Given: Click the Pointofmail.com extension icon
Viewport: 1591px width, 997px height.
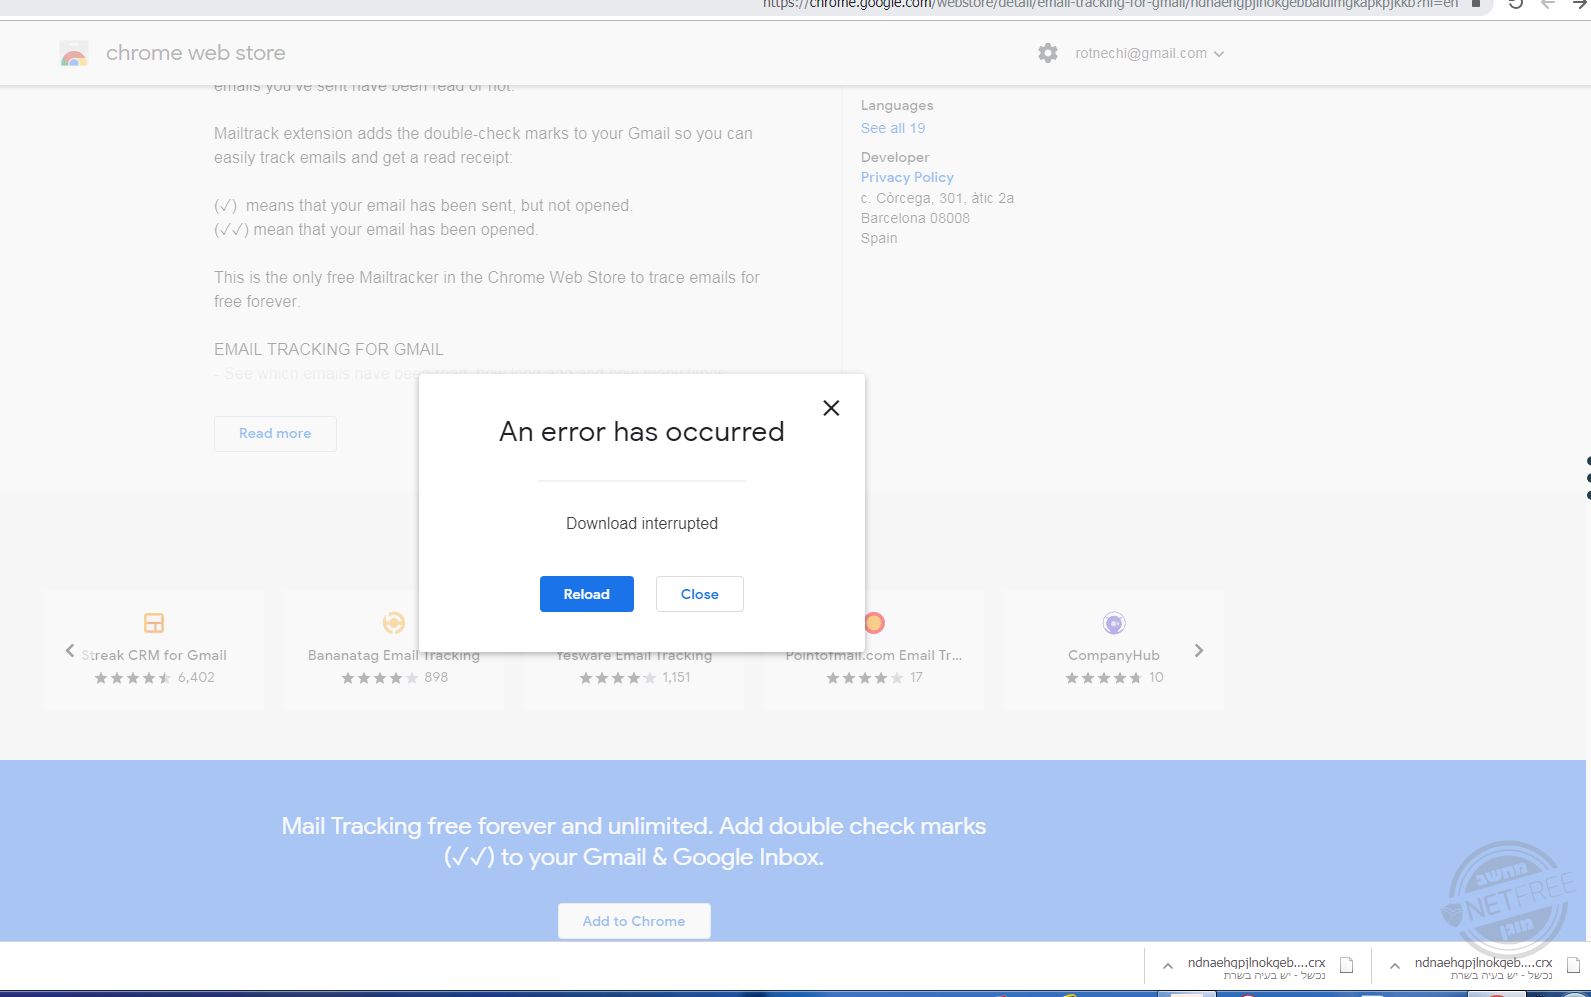Looking at the screenshot, I should [874, 623].
